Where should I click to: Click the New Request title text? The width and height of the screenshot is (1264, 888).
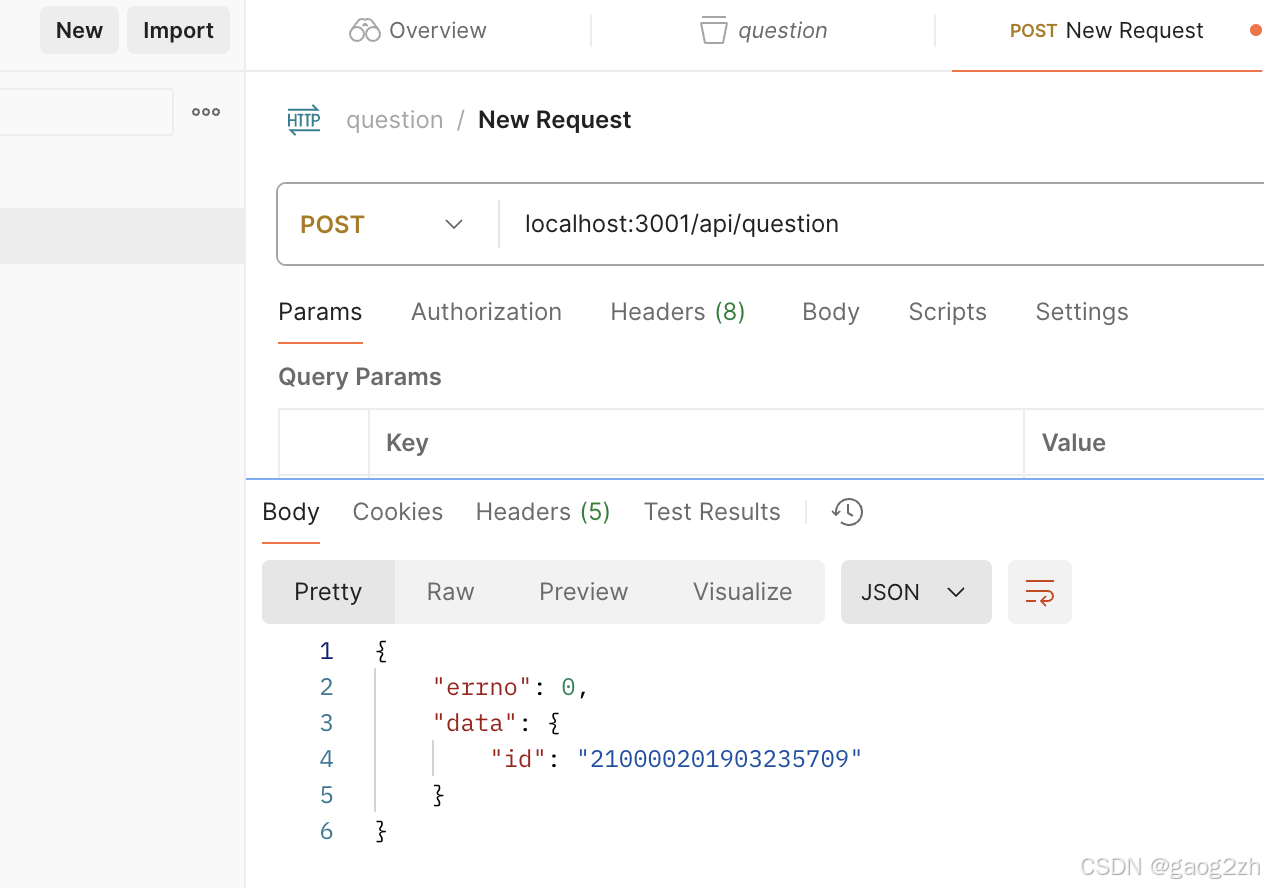pos(554,120)
